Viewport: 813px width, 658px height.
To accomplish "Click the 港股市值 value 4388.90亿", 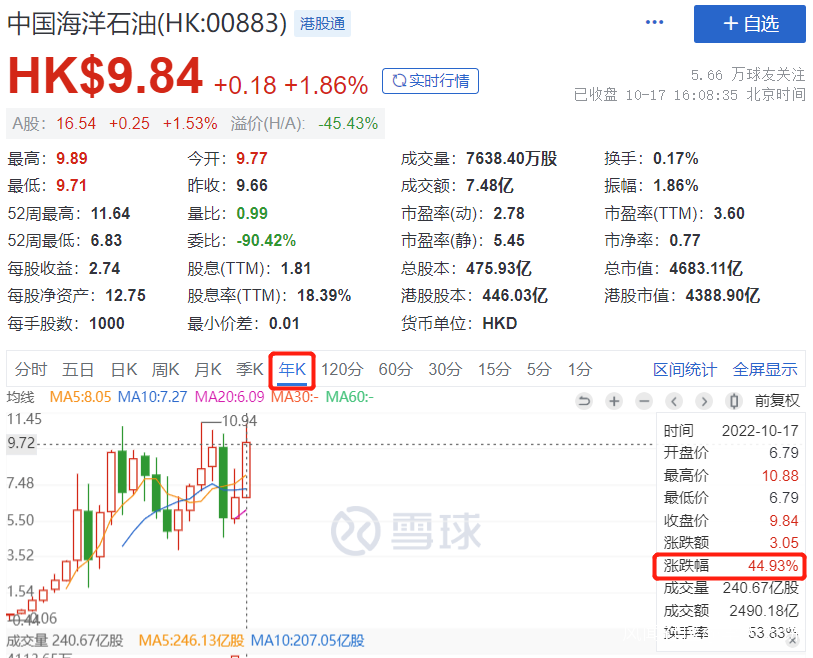I will point(722,296).
